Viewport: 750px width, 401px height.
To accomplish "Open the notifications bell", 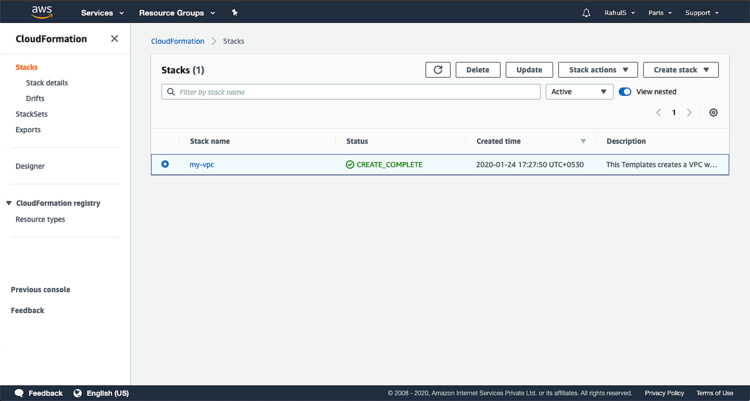I will pyautogui.click(x=586, y=13).
